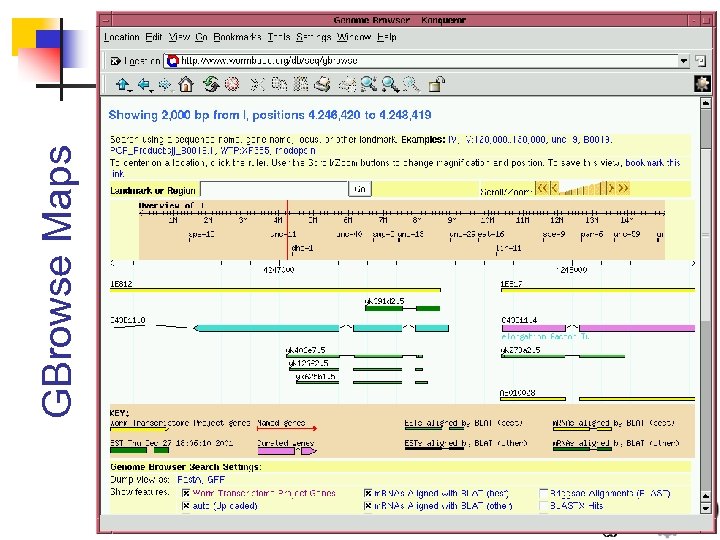Open the Location menu
This screenshot has height=540, width=720.
tap(122, 37)
